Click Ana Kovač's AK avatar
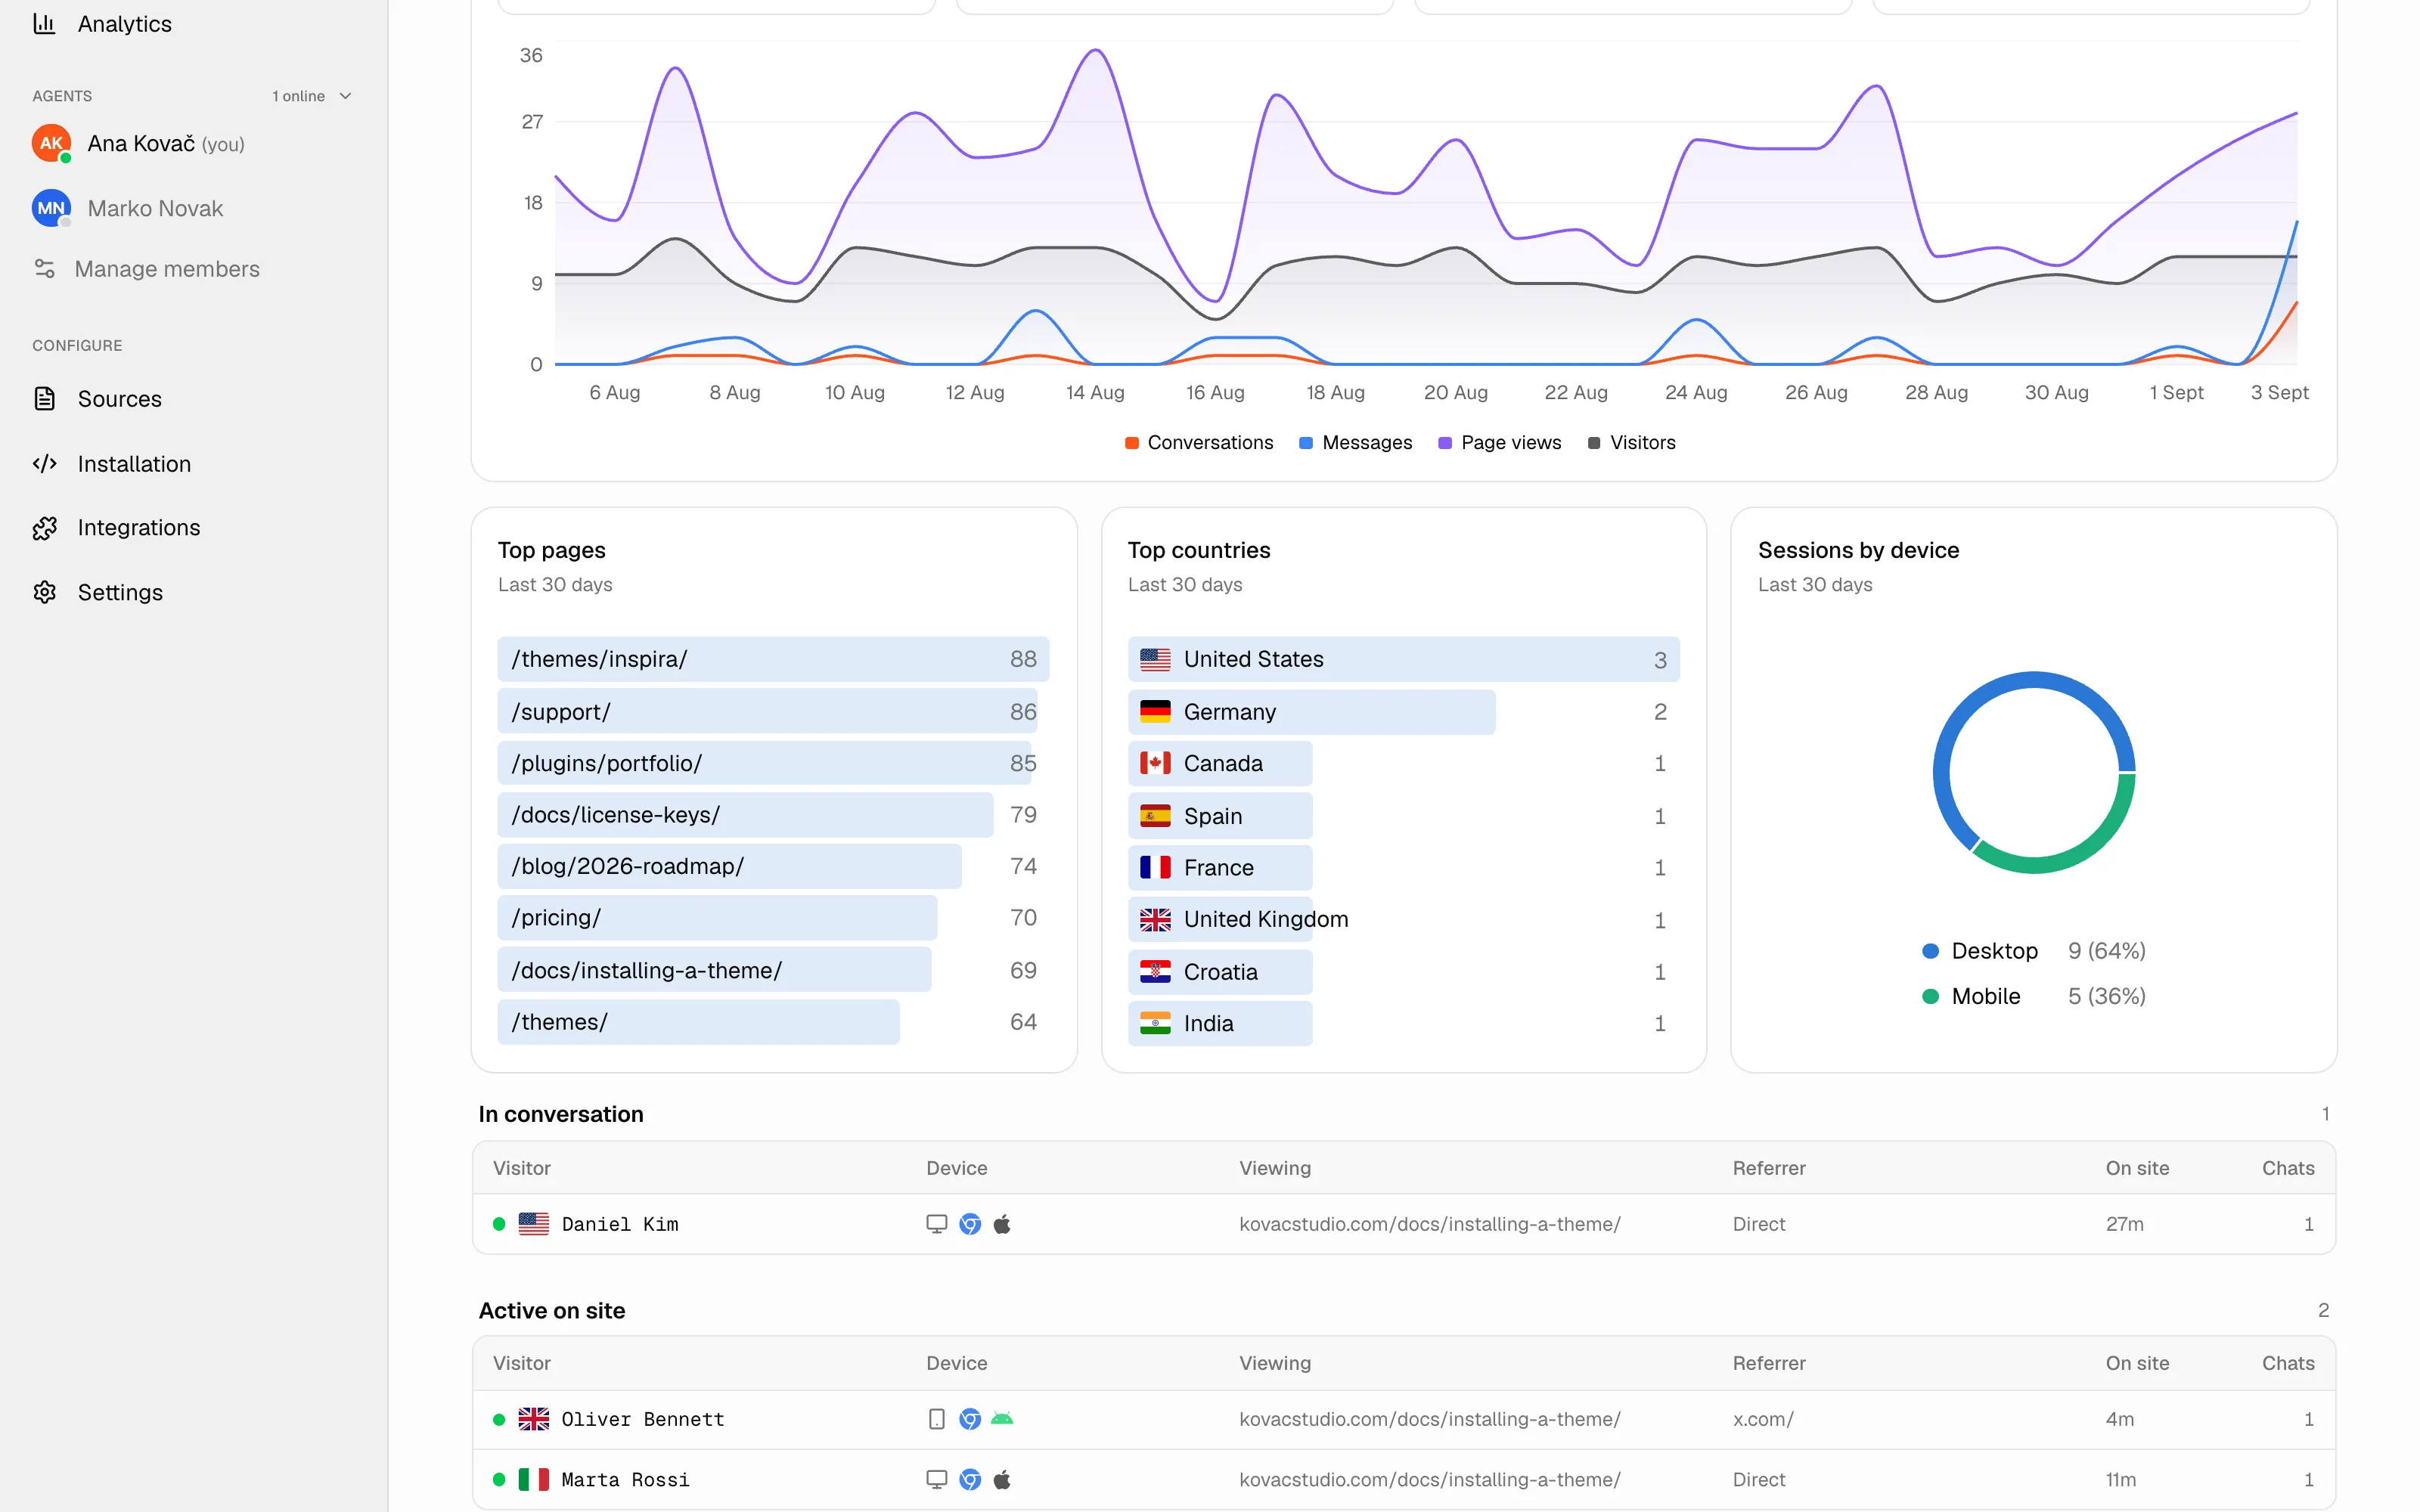This screenshot has width=2420, height=1512. point(51,143)
